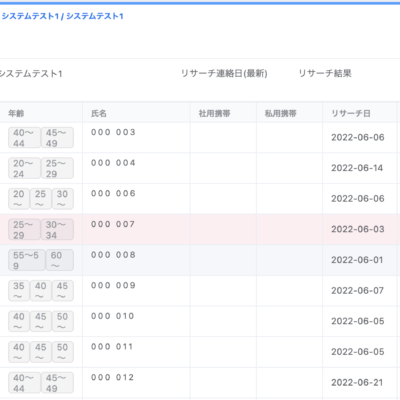This screenshot has height=400, width=400.
Task: Click the リサーチ結果 label
Action: point(325,73)
